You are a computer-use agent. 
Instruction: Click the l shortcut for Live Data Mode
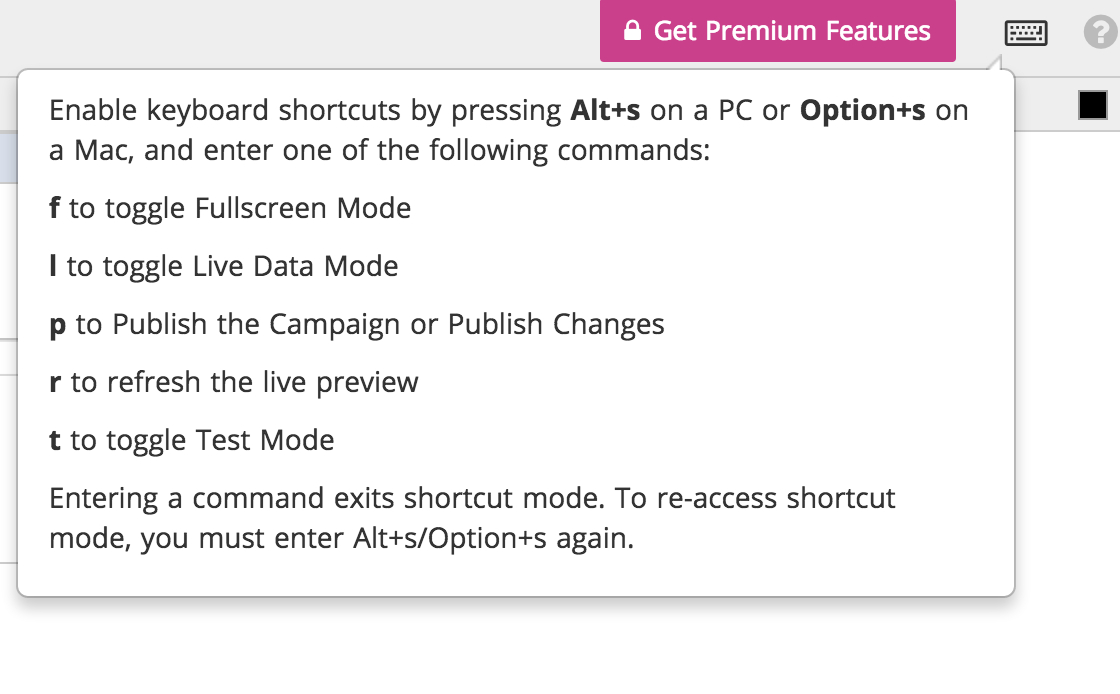click(53, 266)
